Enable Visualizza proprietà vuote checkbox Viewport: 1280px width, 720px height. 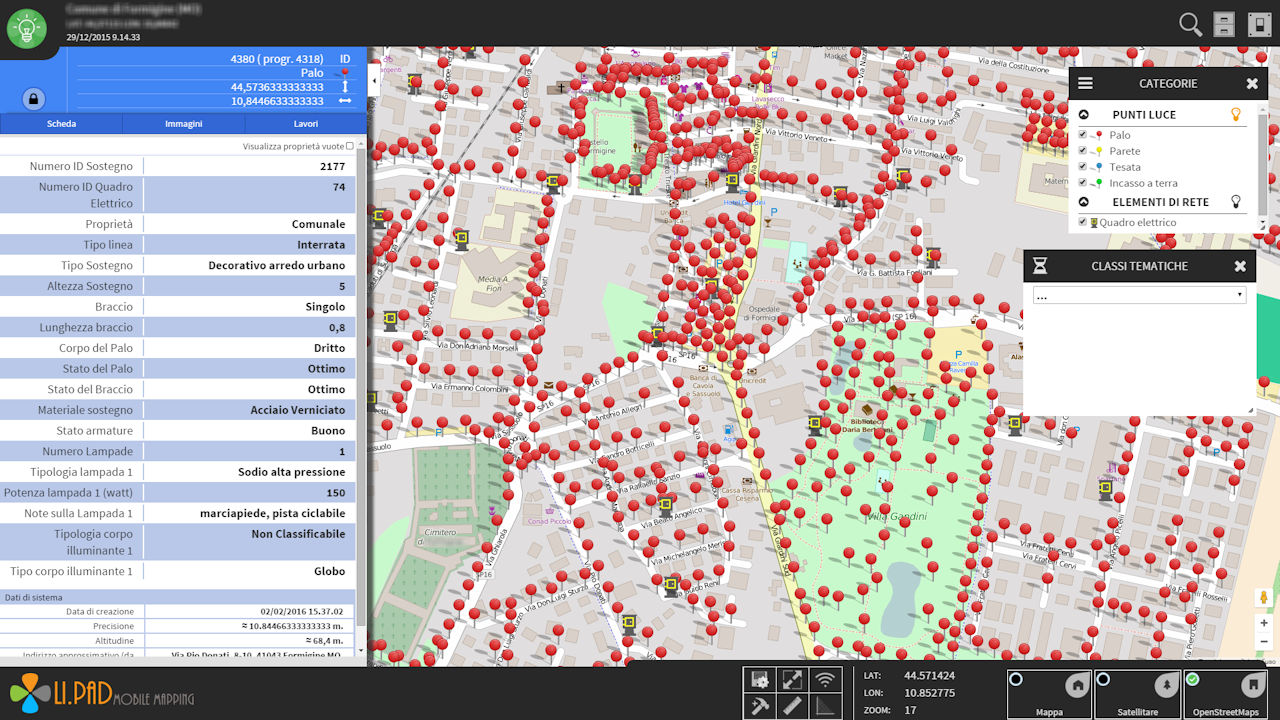(349, 146)
